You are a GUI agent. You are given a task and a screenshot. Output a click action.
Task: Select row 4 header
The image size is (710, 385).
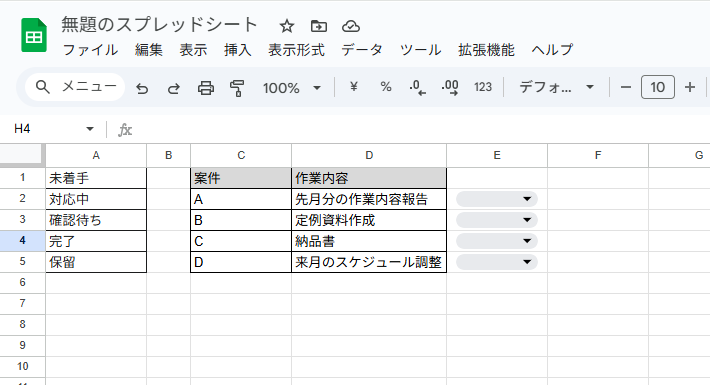click(x=22, y=241)
